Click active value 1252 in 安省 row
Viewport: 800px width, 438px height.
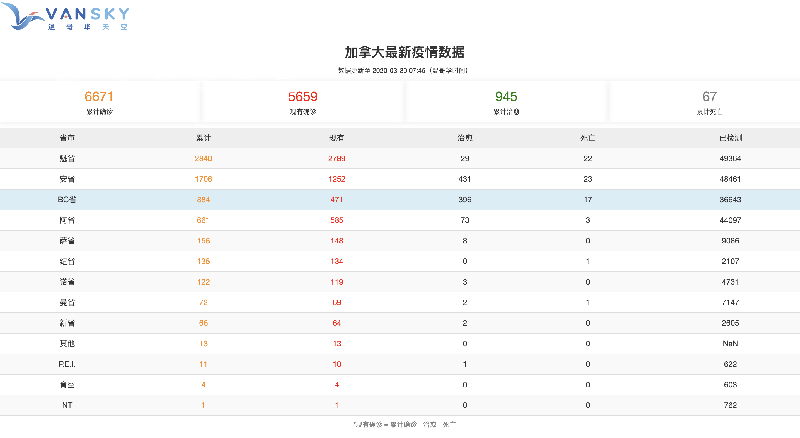[337, 179]
